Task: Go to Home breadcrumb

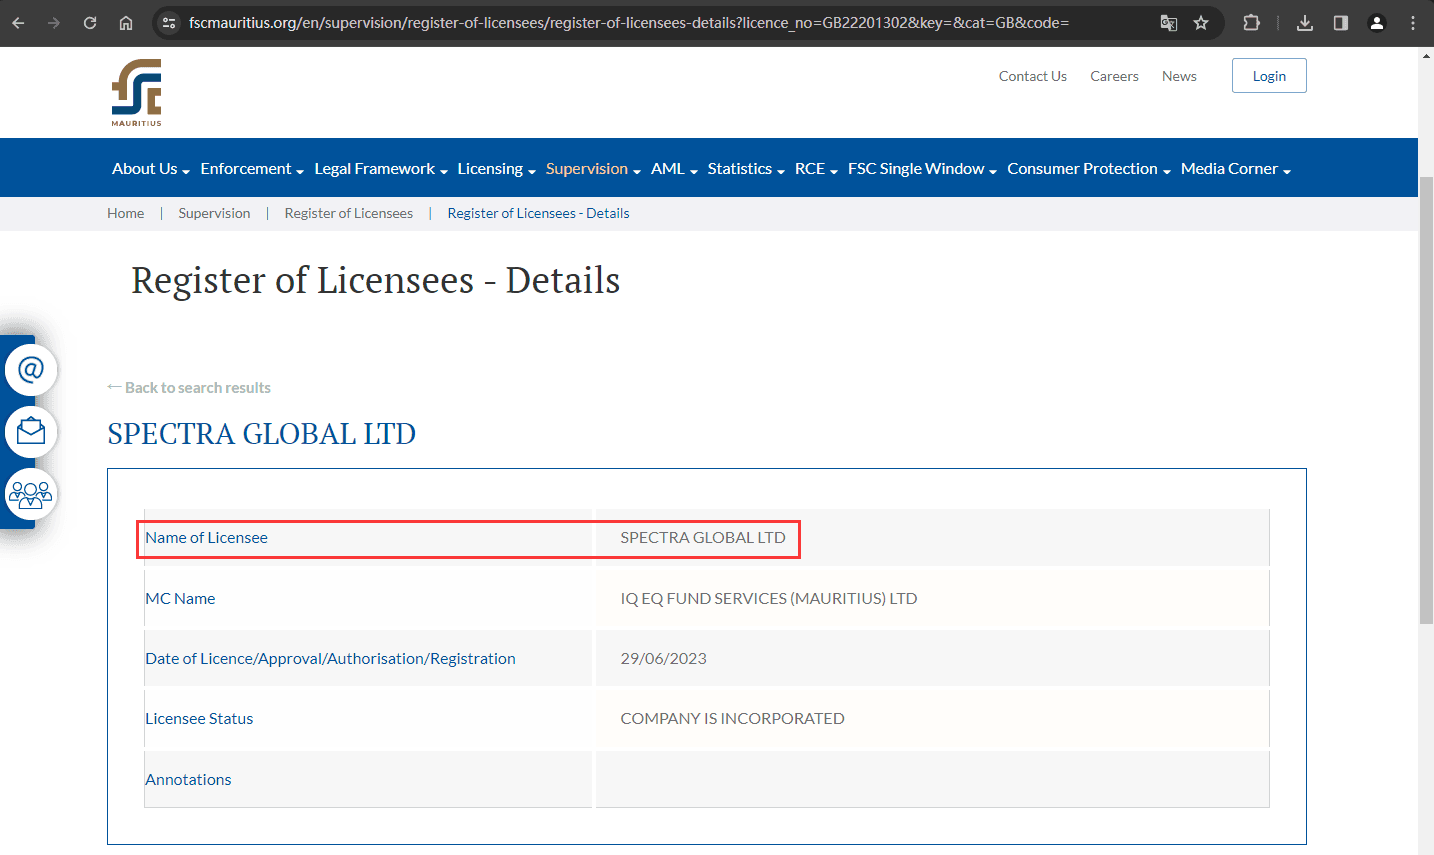Action: pyautogui.click(x=126, y=213)
